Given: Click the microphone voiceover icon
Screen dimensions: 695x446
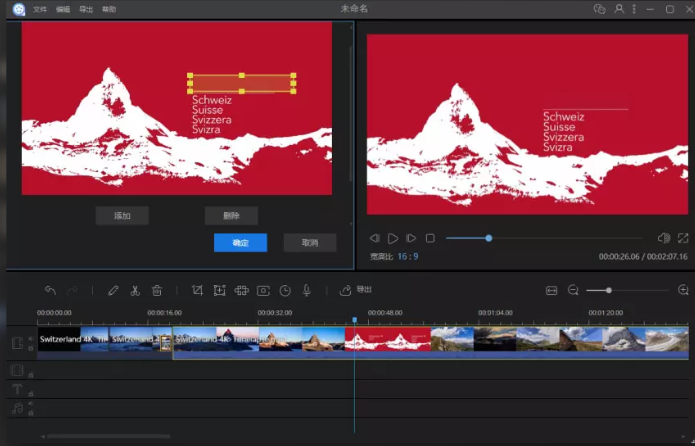Looking at the screenshot, I should (307, 290).
